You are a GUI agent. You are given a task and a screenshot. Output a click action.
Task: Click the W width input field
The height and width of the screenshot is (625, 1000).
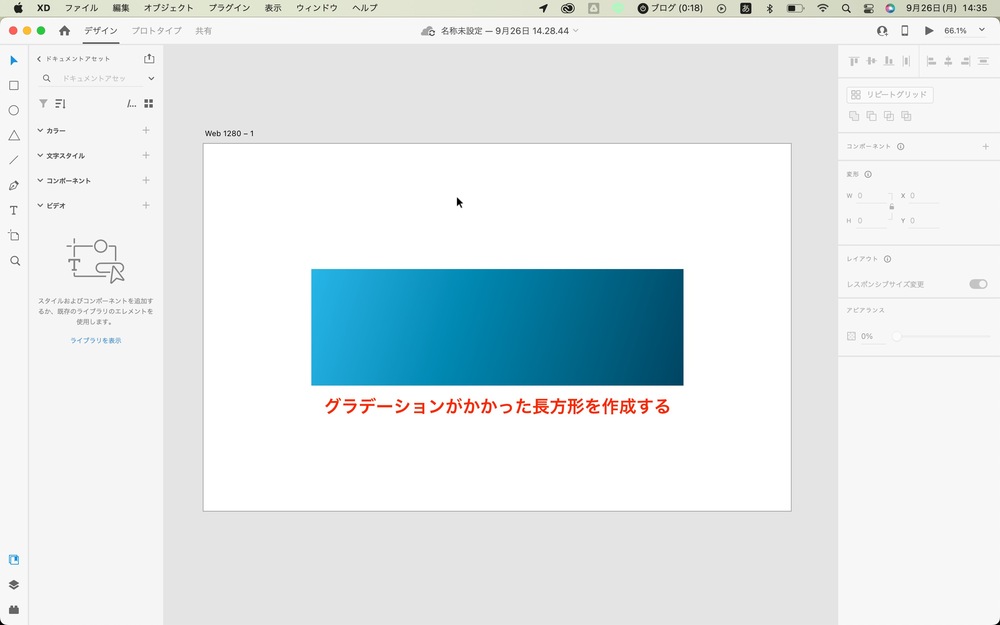871,196
